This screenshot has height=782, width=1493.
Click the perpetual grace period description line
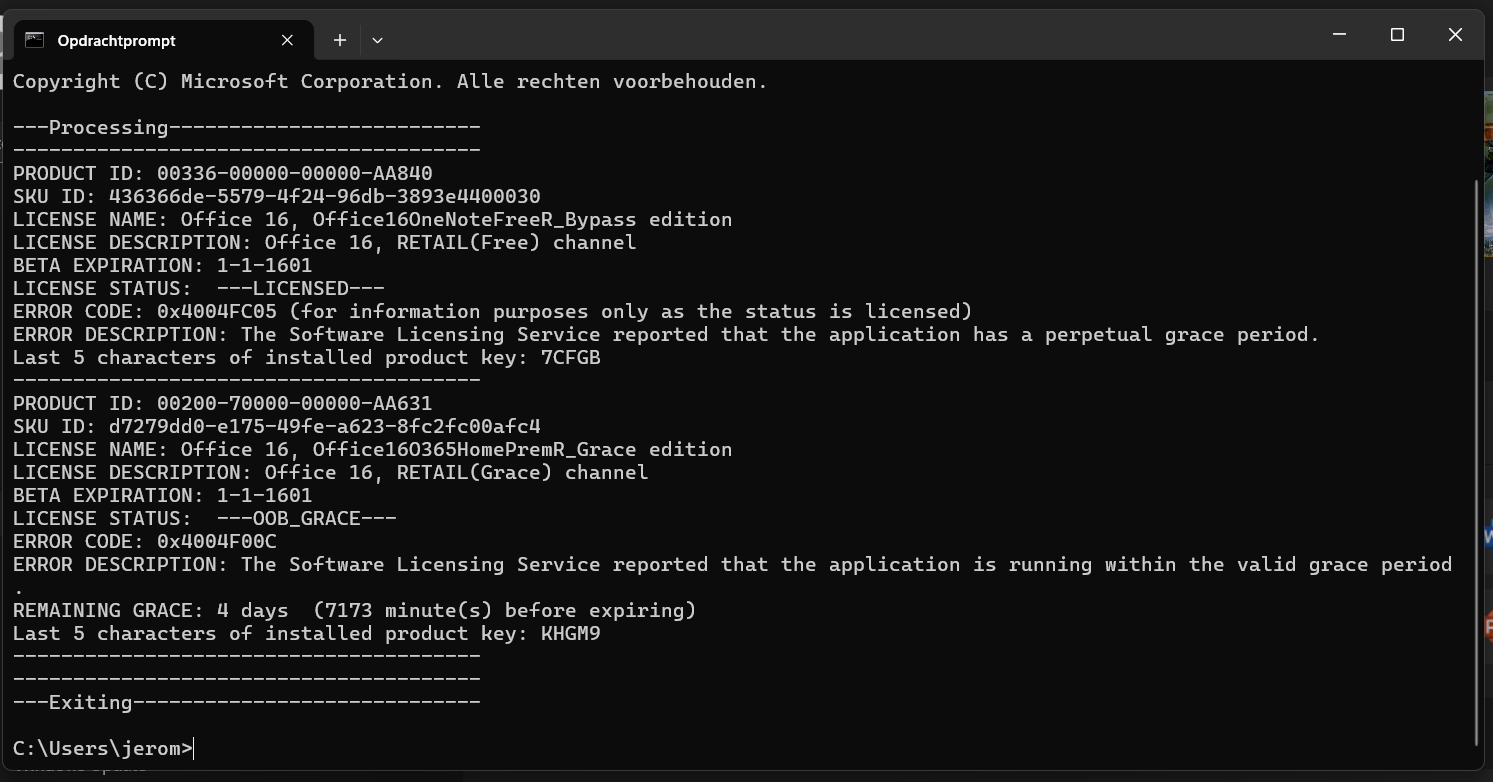click(x=667, y=334)
